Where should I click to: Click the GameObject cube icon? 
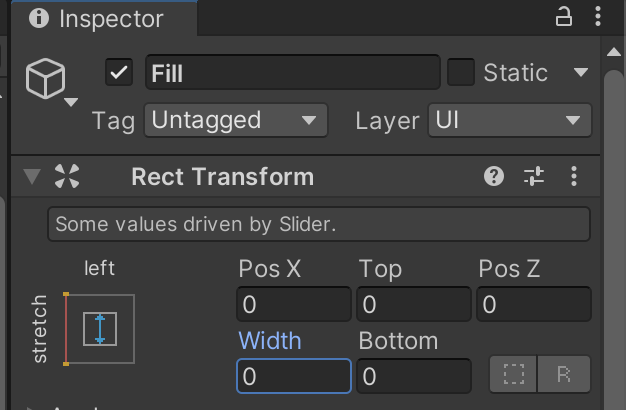46,79
